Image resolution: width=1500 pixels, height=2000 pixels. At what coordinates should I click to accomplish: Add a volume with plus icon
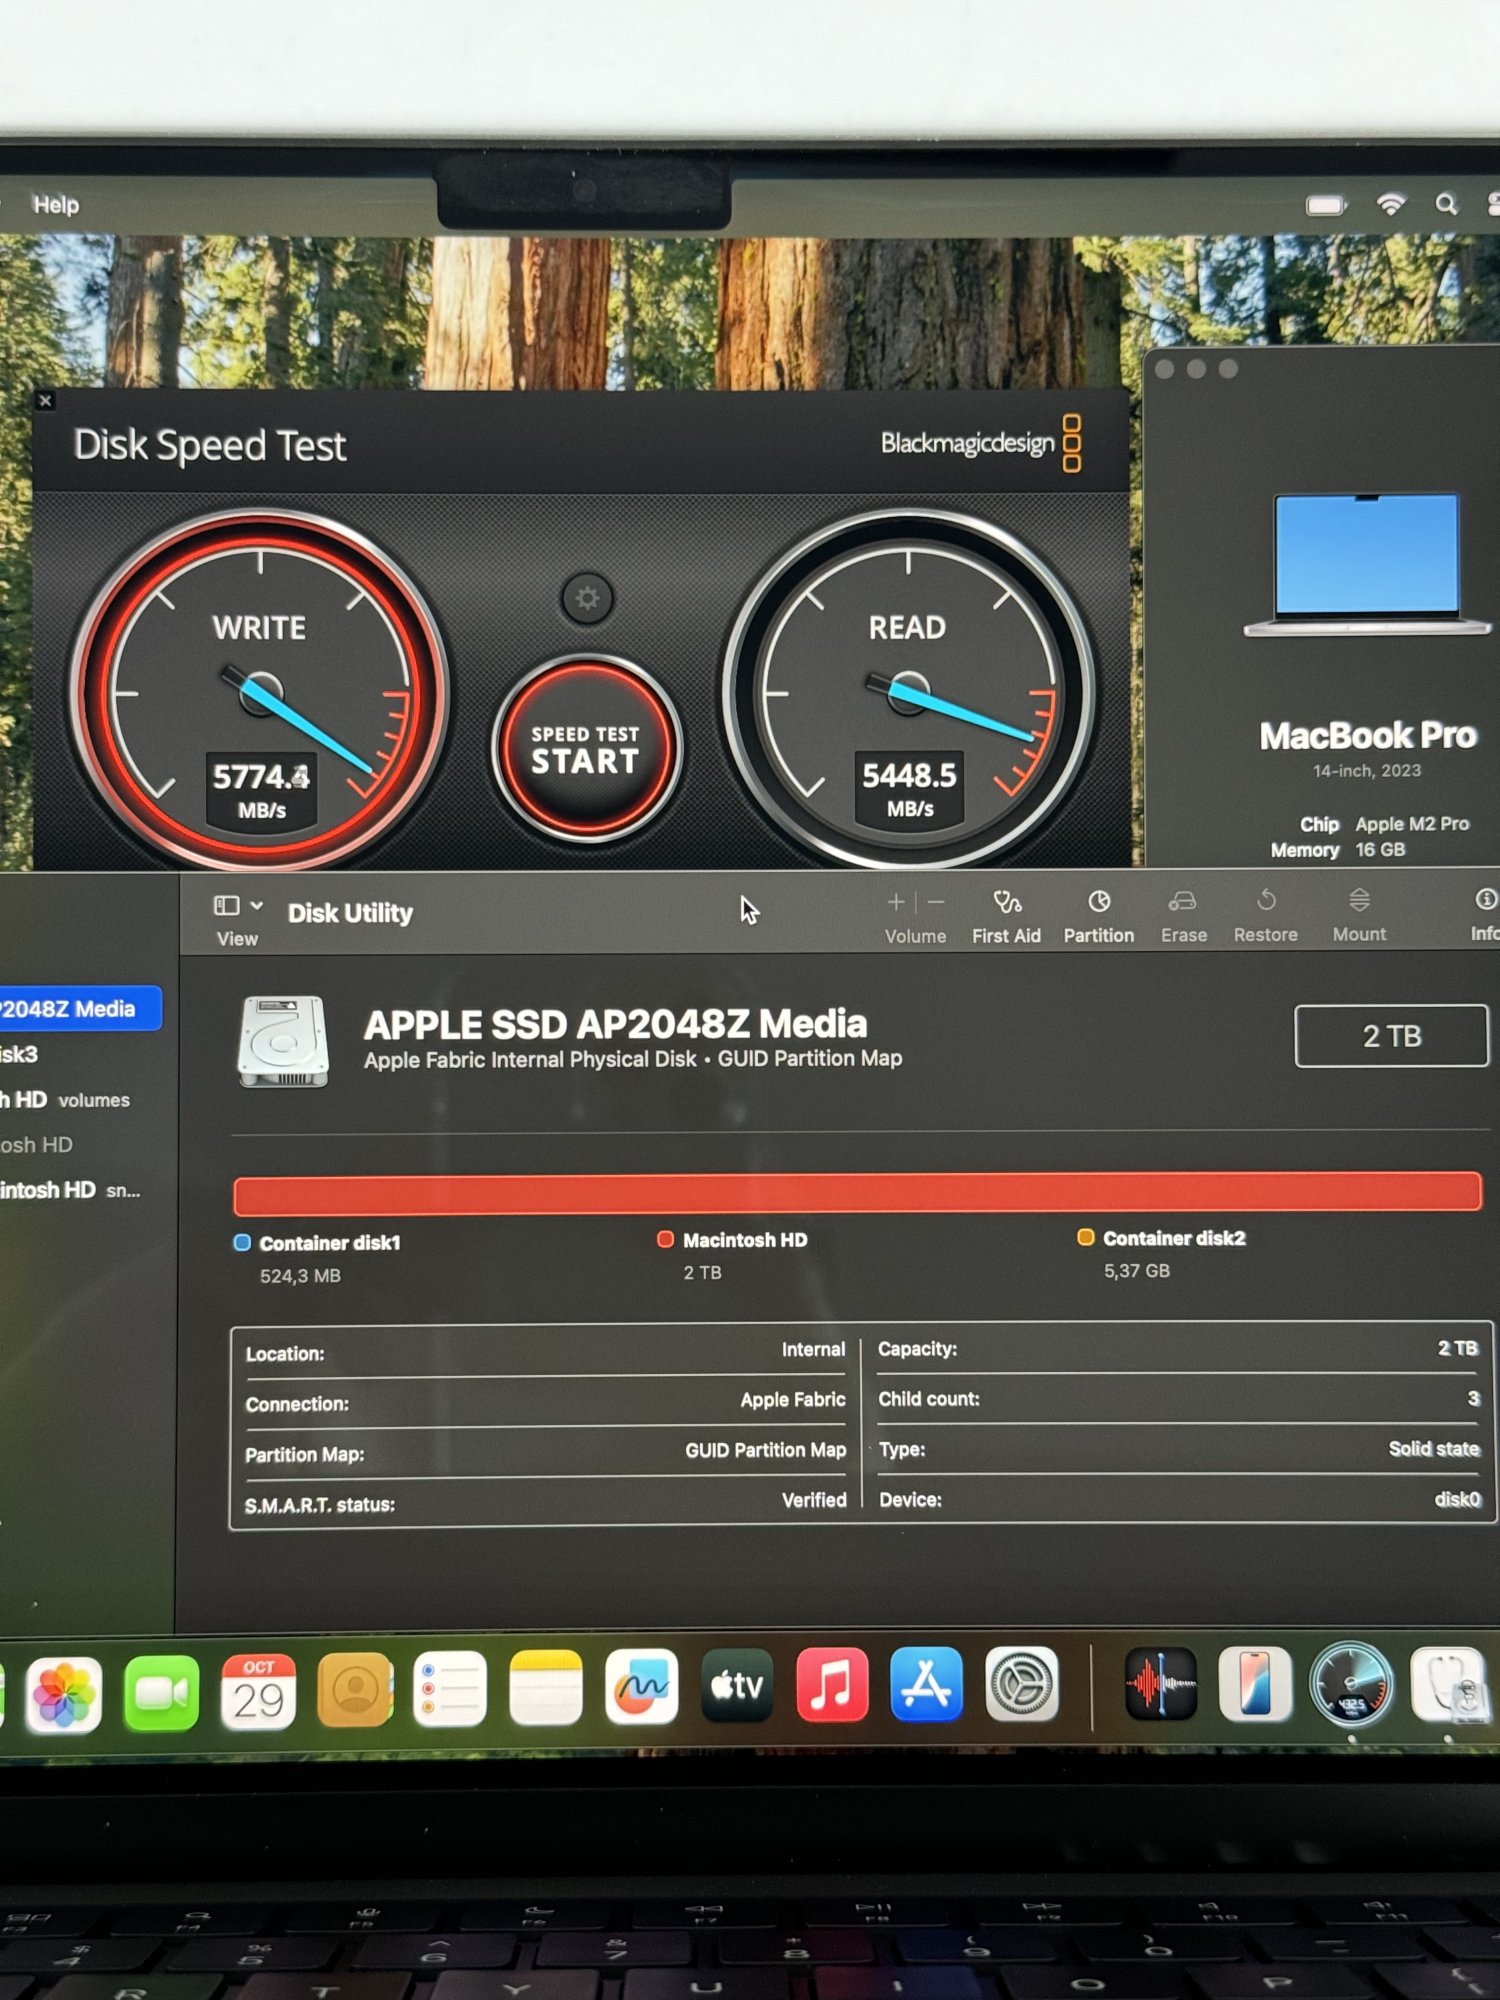[x=895, y=902]
